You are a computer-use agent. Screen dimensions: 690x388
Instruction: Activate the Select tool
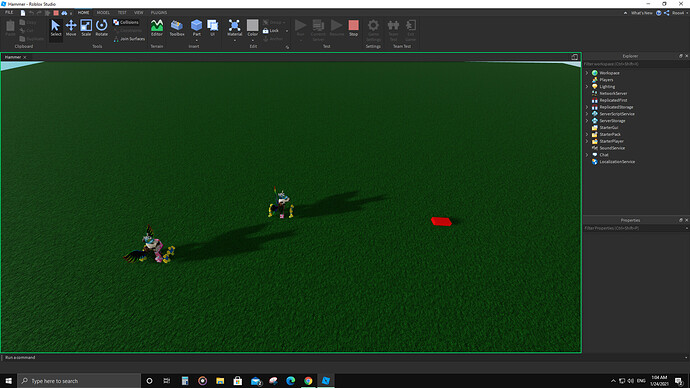coord(55,28)
